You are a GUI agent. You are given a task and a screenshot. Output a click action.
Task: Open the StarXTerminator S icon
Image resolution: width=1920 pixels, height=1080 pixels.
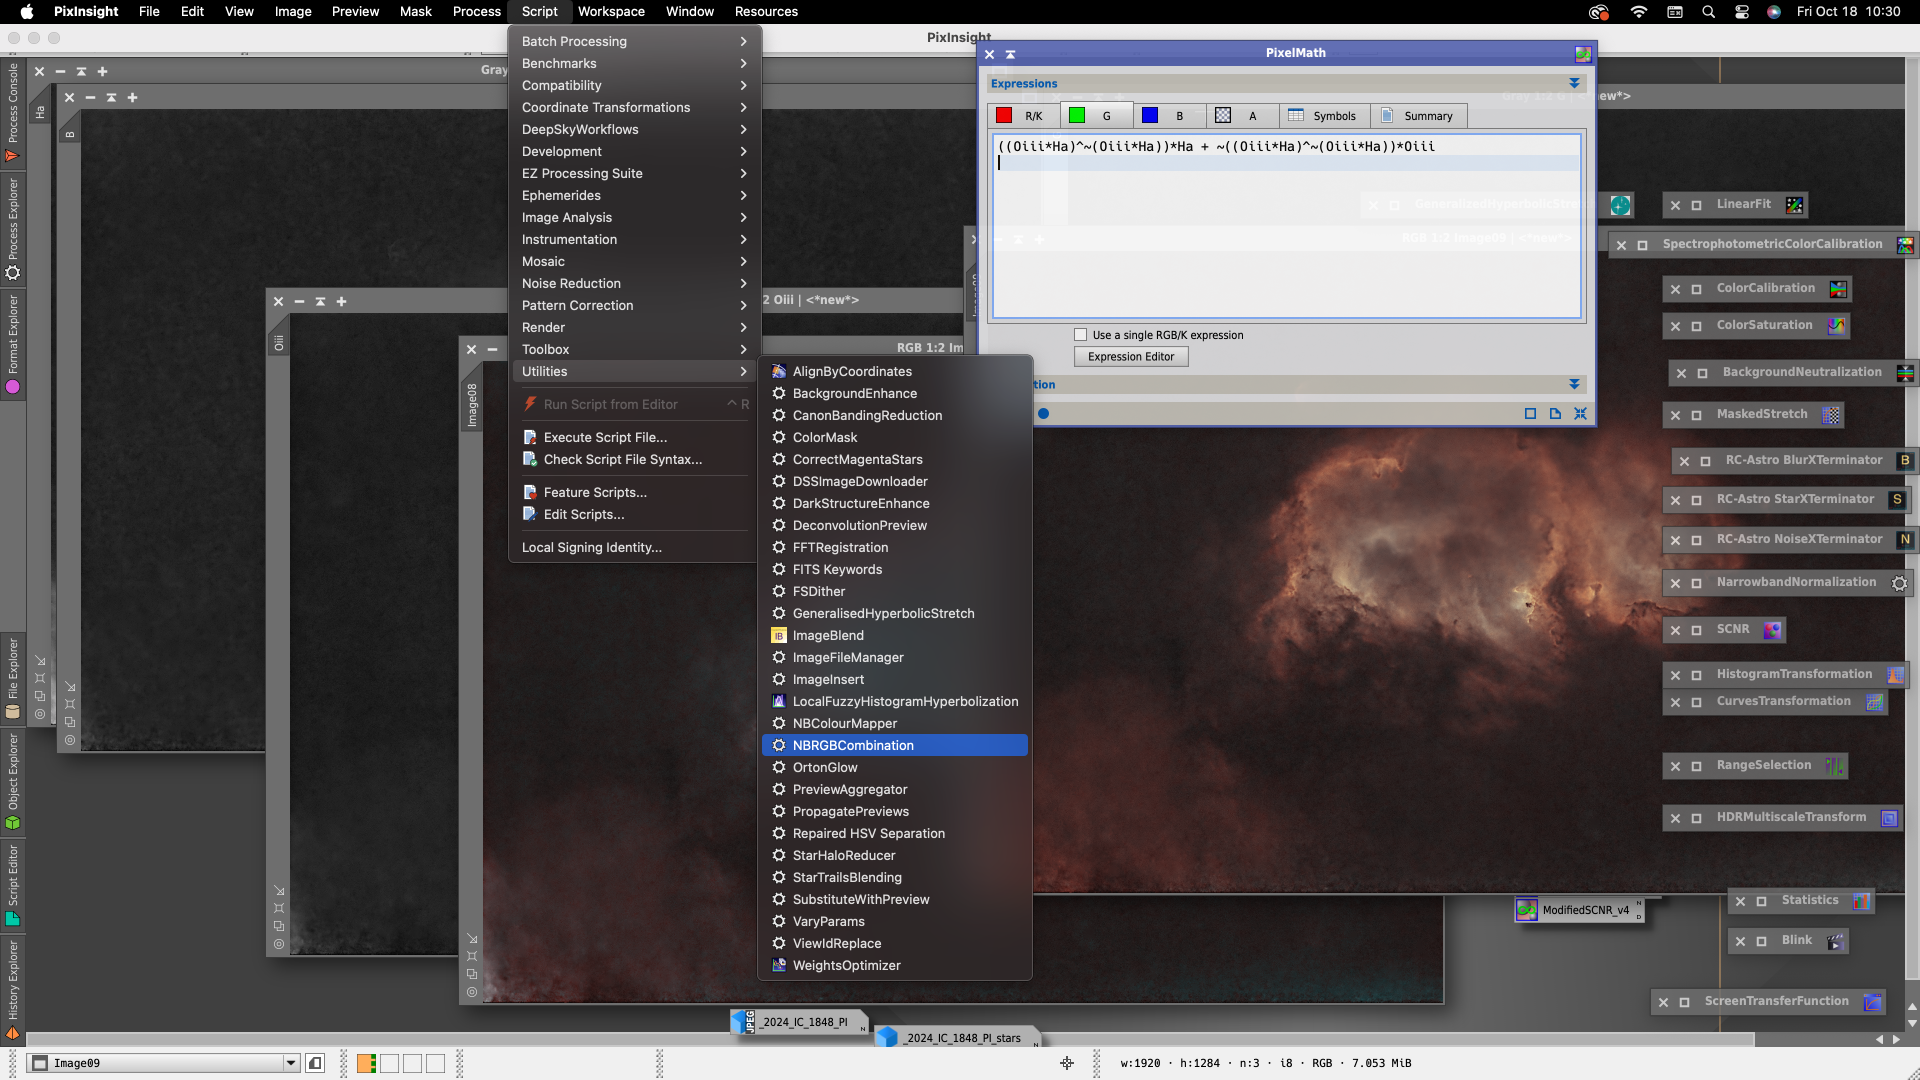(1897, 500)
